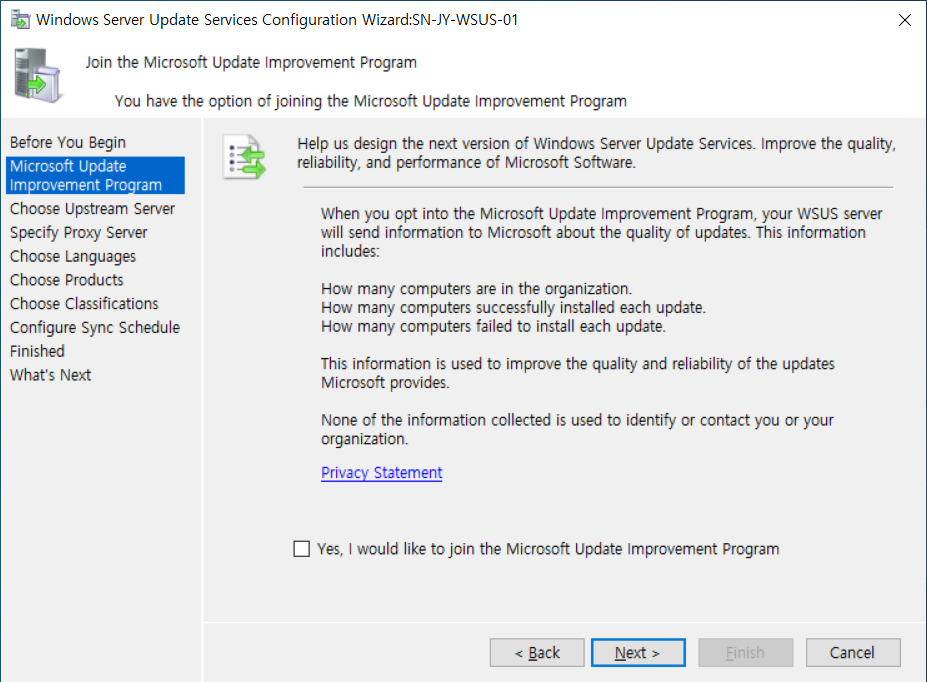
Task: Click the paragraph beginning 'None of the information collected'
Action: pyautogui.click(x=578, y=430)
